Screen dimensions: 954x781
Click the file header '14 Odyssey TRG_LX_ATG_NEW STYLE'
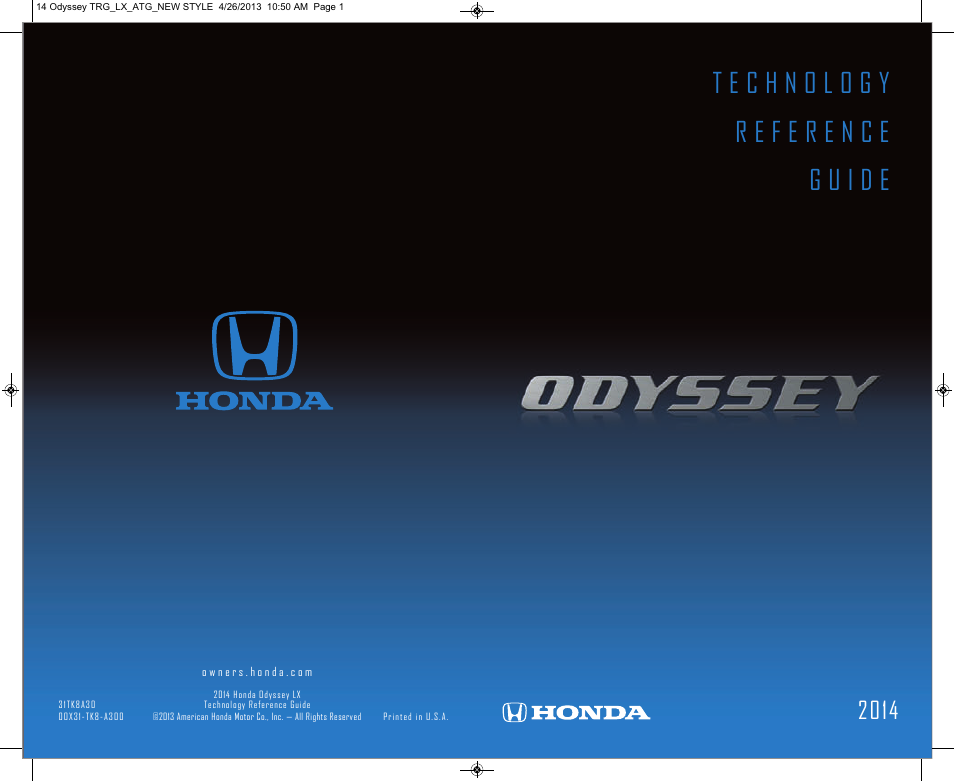(x=125, y=7)
